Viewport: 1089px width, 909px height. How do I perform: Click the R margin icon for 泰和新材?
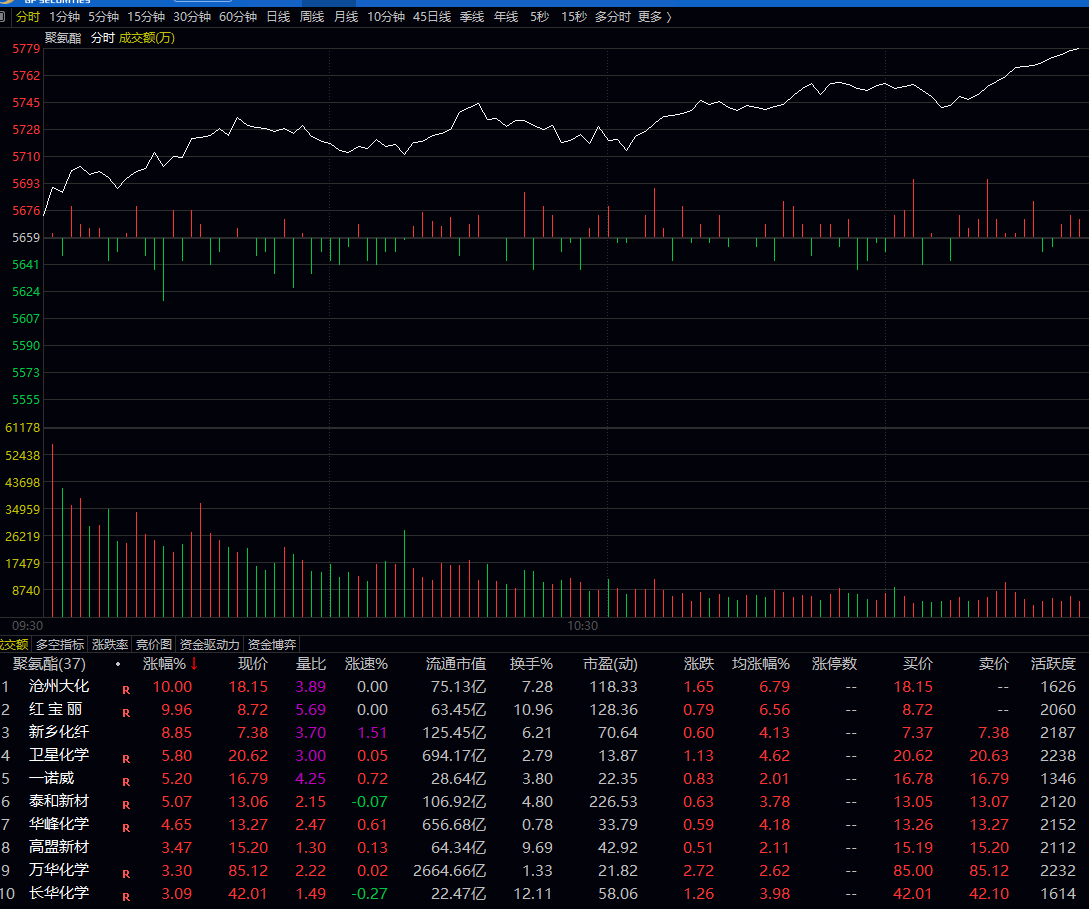[126, 805]
